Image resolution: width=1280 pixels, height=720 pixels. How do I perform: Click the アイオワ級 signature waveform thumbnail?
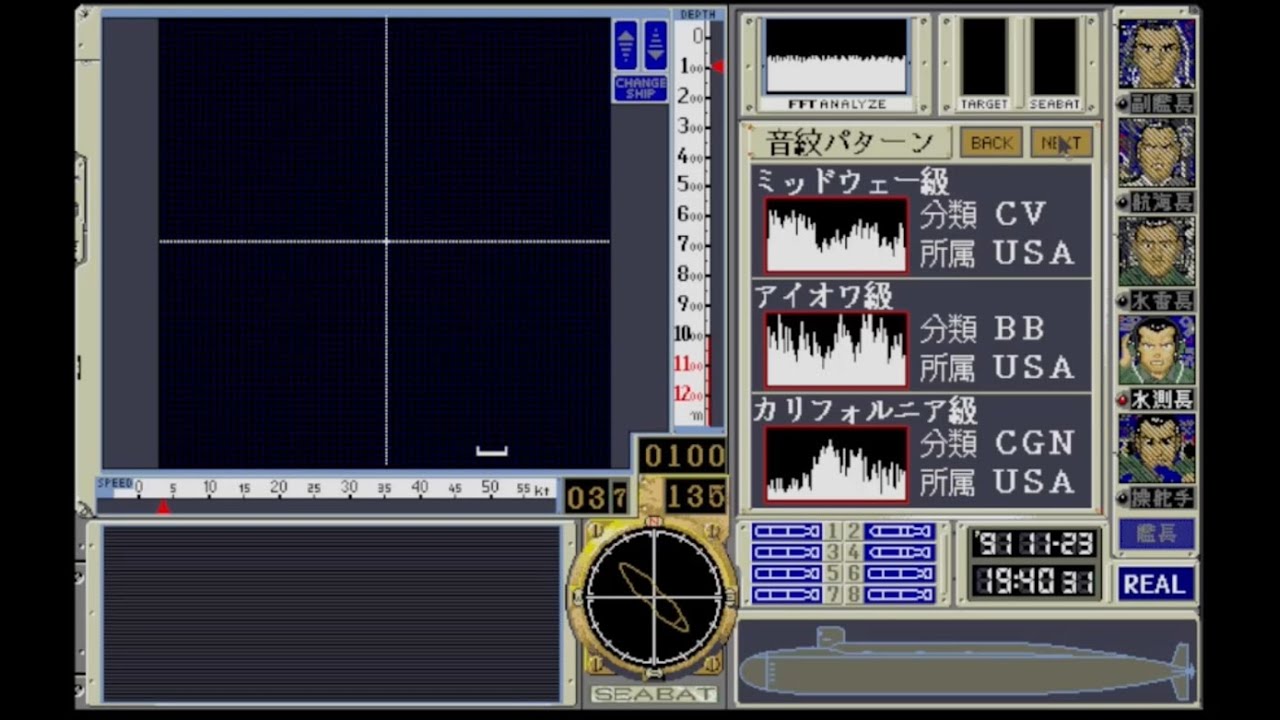pyautogui.click(x=836, y=348)
